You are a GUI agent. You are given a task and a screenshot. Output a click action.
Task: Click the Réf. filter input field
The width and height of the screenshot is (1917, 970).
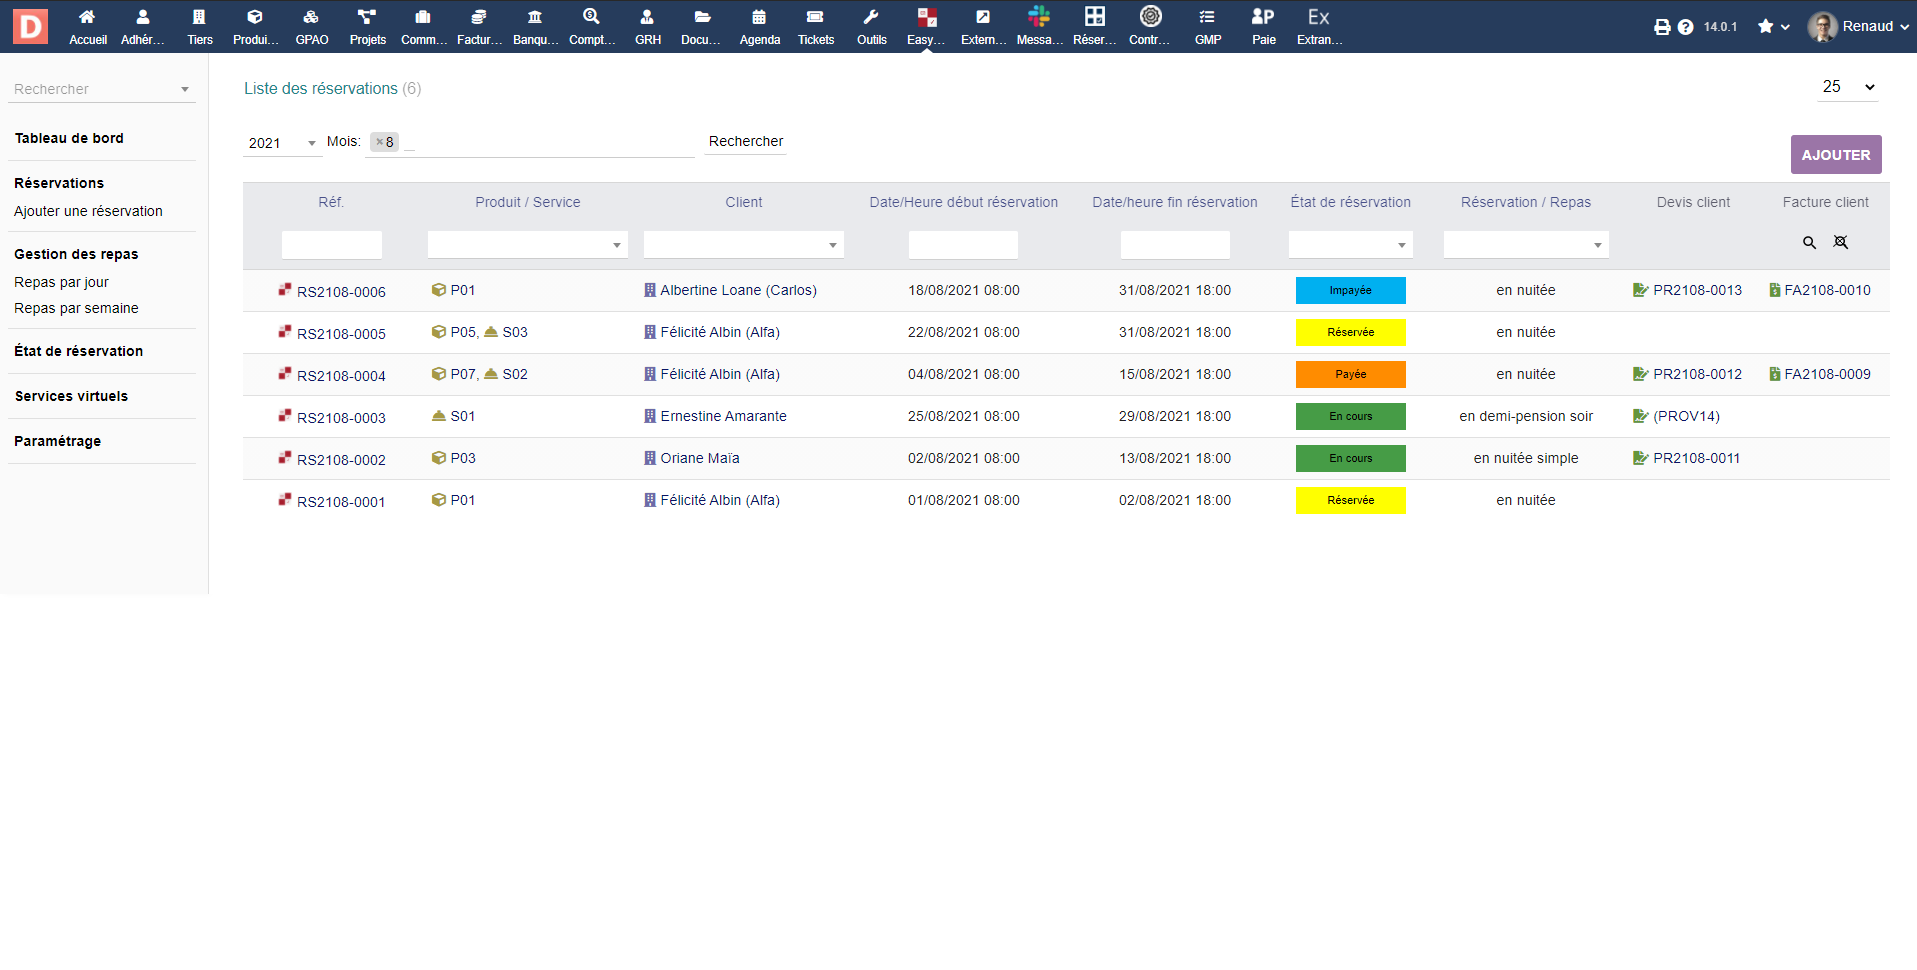click(x=331, y=245)
